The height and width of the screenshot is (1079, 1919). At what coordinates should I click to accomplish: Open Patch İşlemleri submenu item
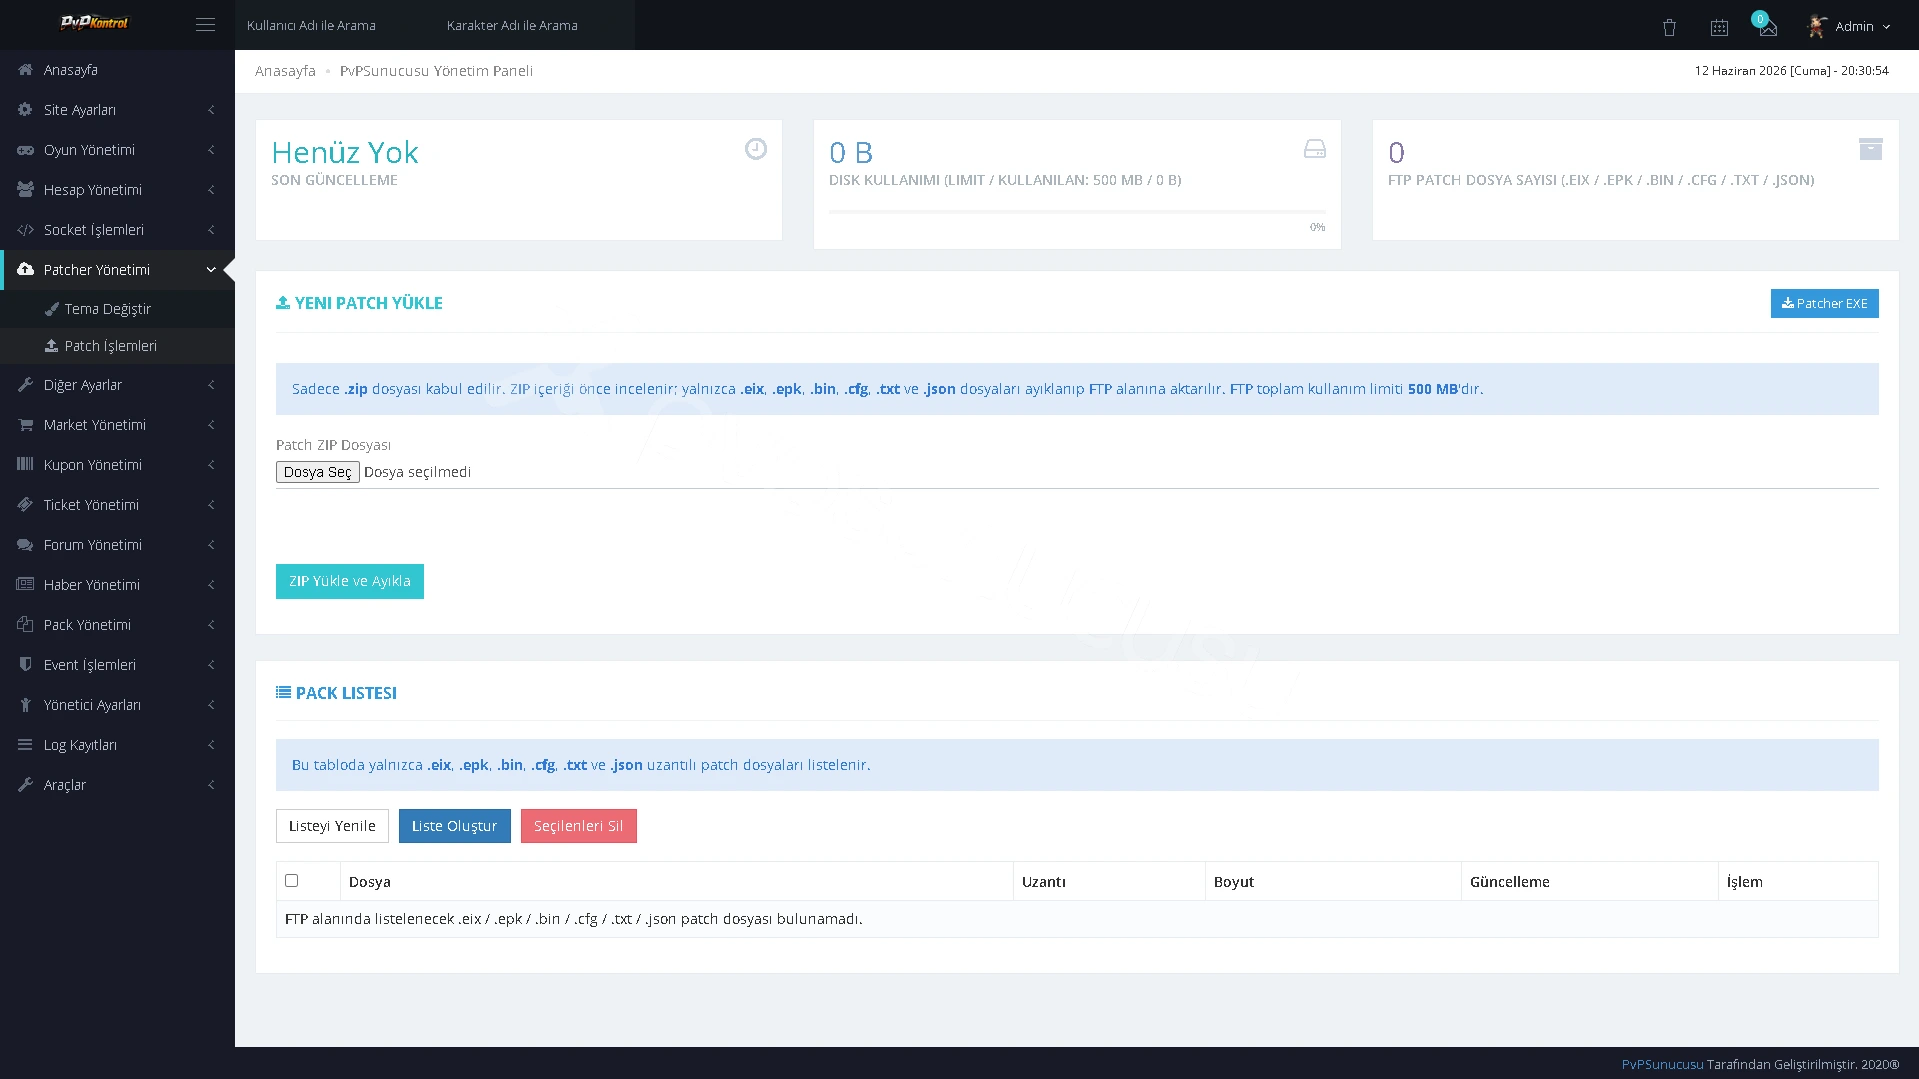point(117,346)
